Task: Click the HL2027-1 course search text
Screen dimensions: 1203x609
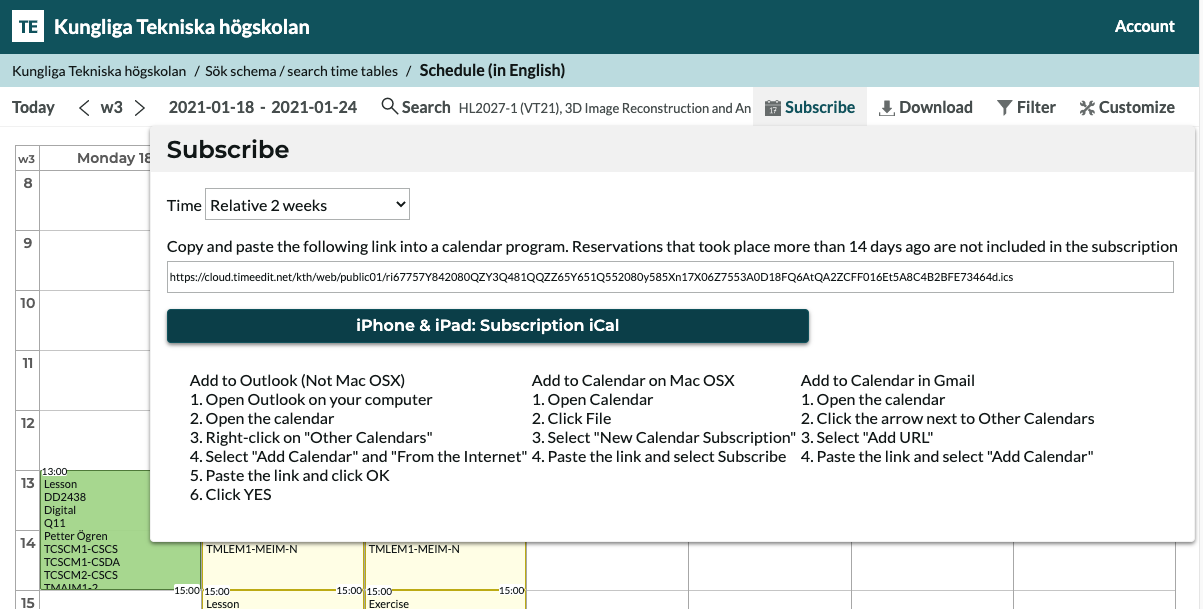Action: (x=604, y=108)
